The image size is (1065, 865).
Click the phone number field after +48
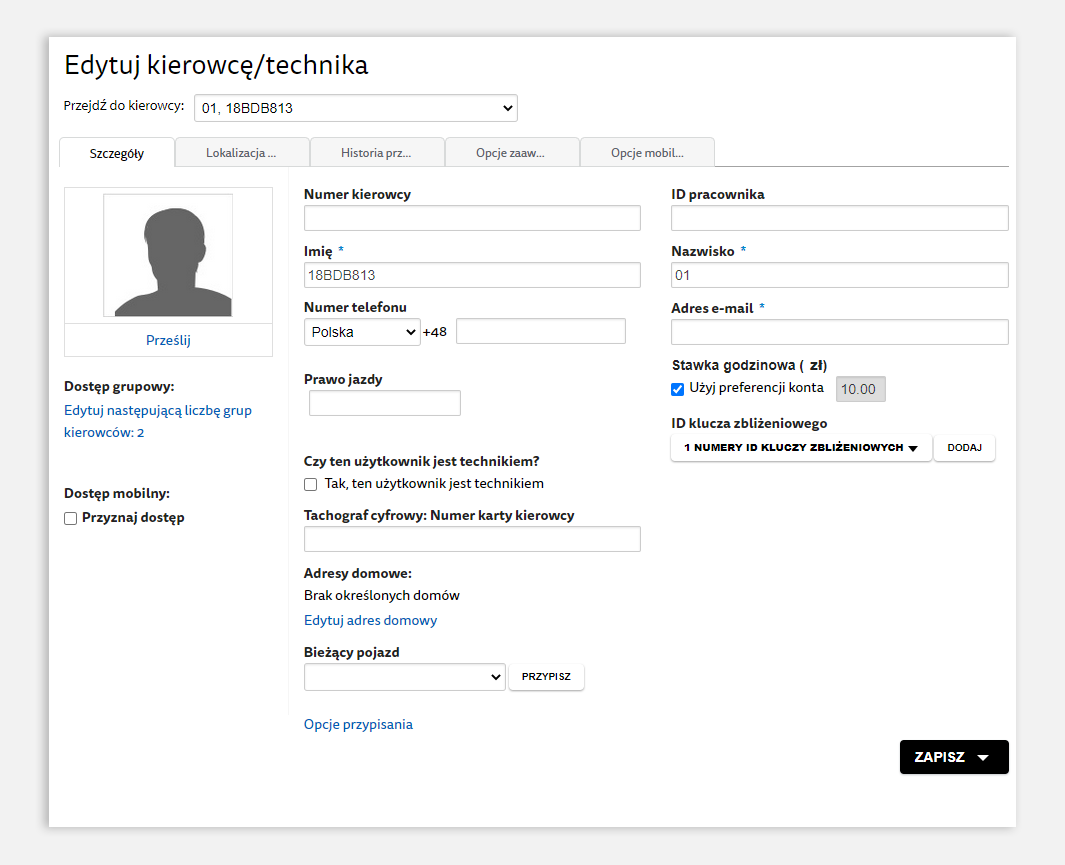click(x=541, y=331)
